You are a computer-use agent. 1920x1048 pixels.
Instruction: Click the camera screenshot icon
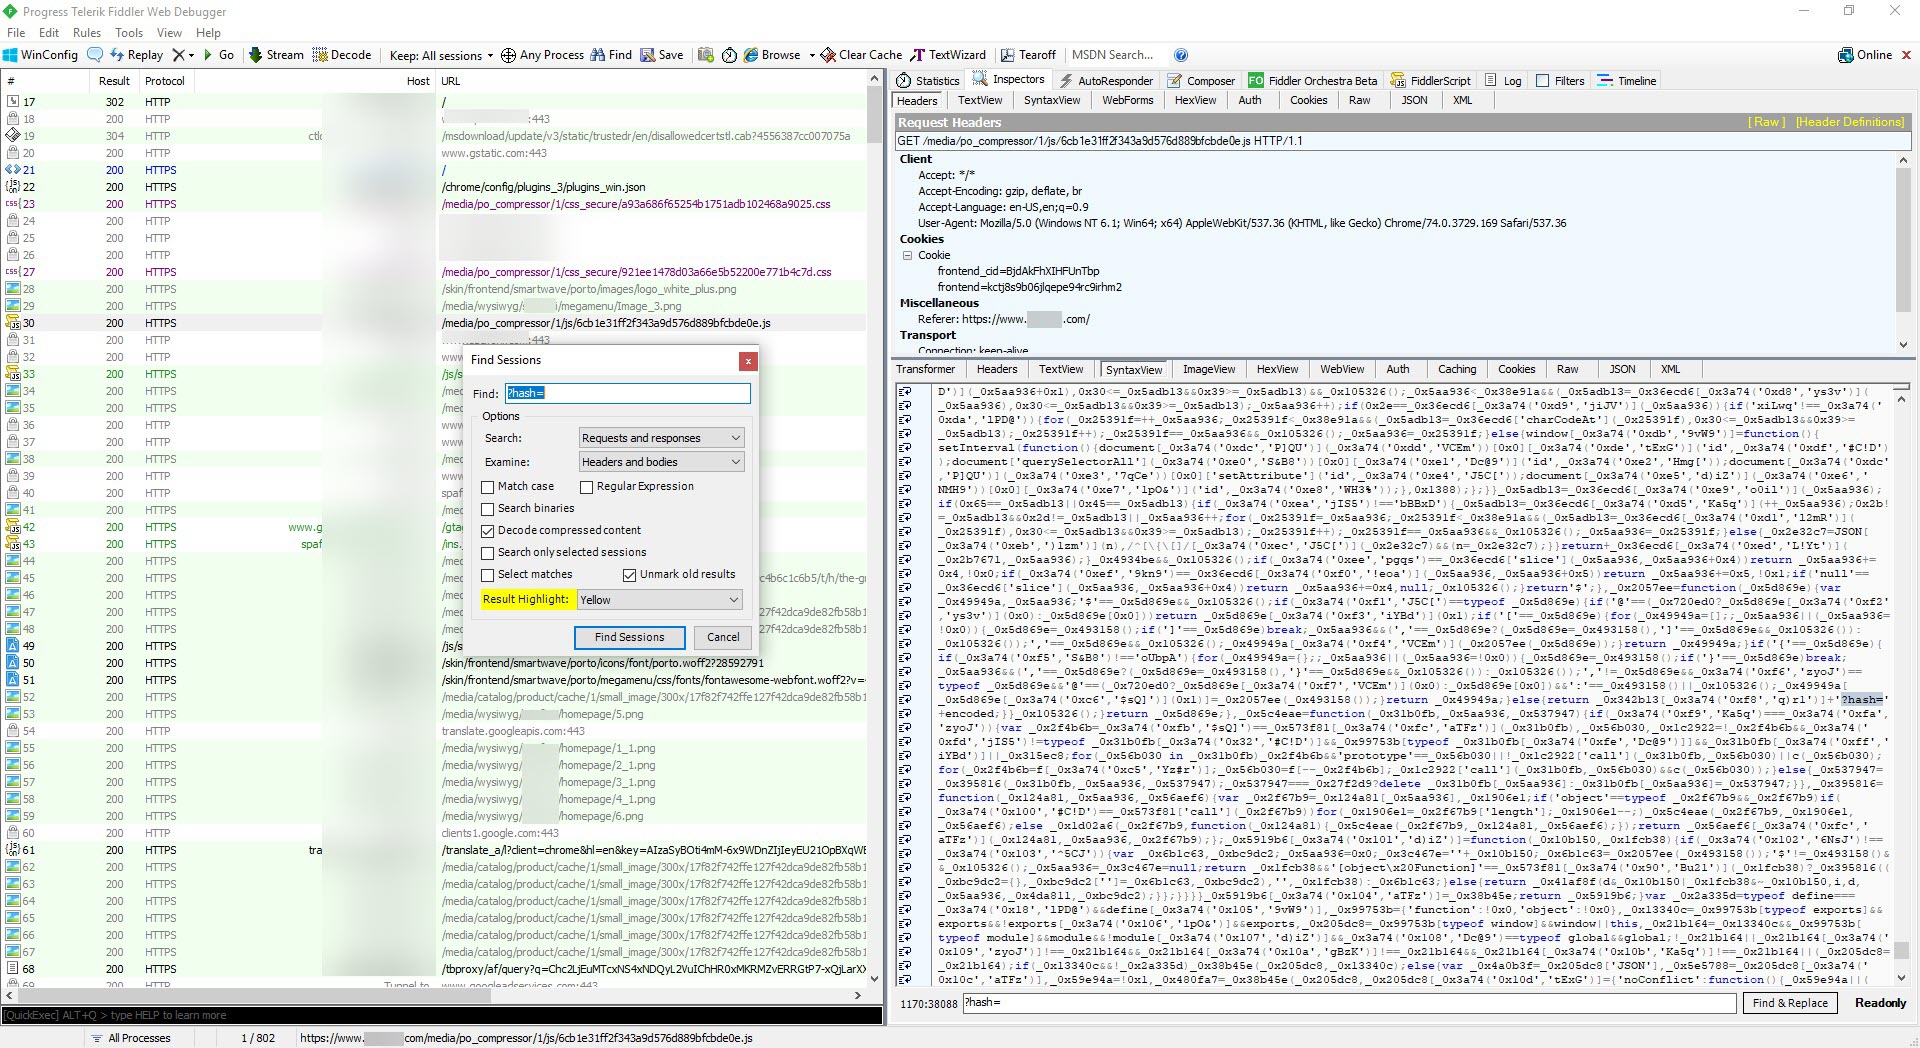(706, 55)
